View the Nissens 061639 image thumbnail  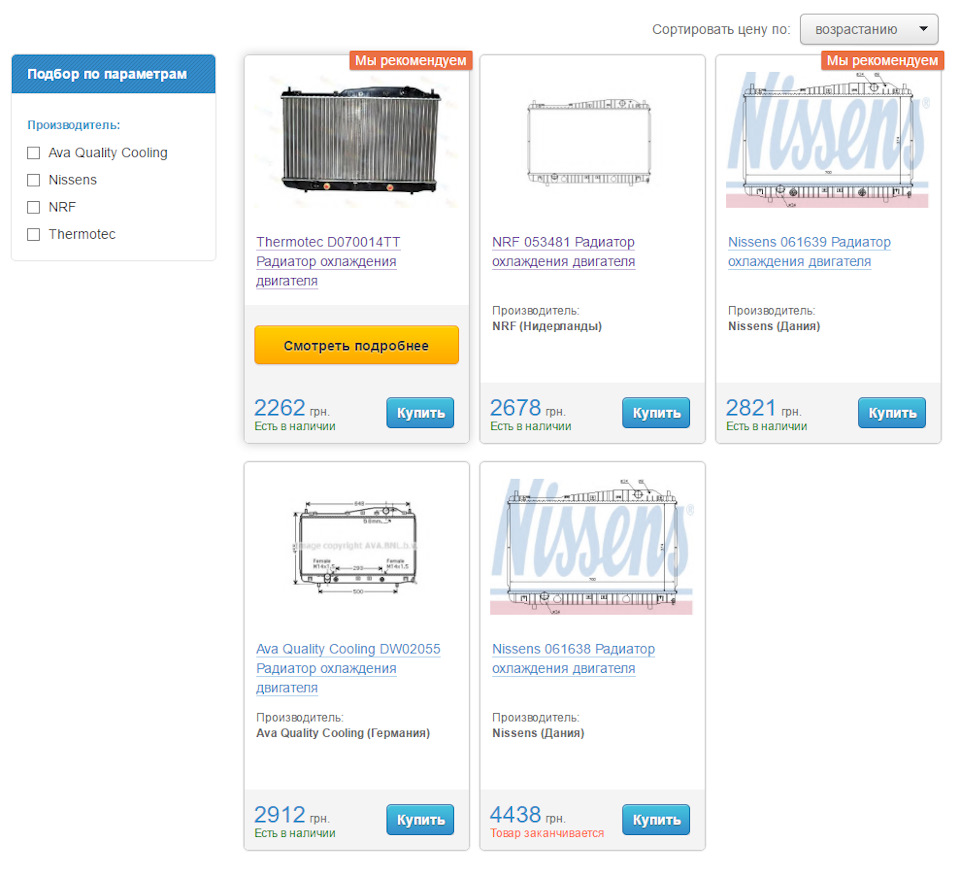coord(827,140)
